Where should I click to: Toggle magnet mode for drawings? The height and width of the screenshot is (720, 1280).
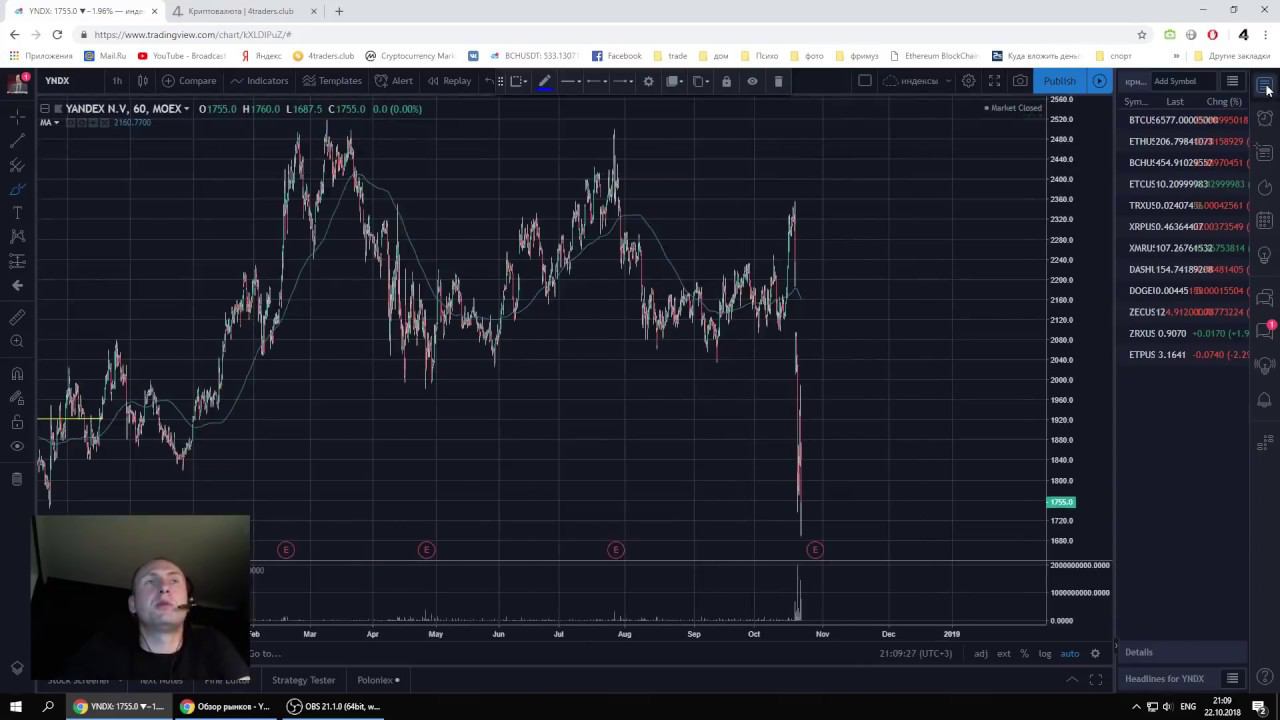(x=17, y=374)
